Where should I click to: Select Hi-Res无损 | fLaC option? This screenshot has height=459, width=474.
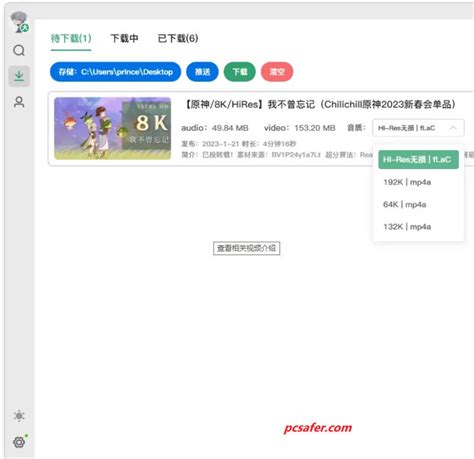(x=418, y=160)
